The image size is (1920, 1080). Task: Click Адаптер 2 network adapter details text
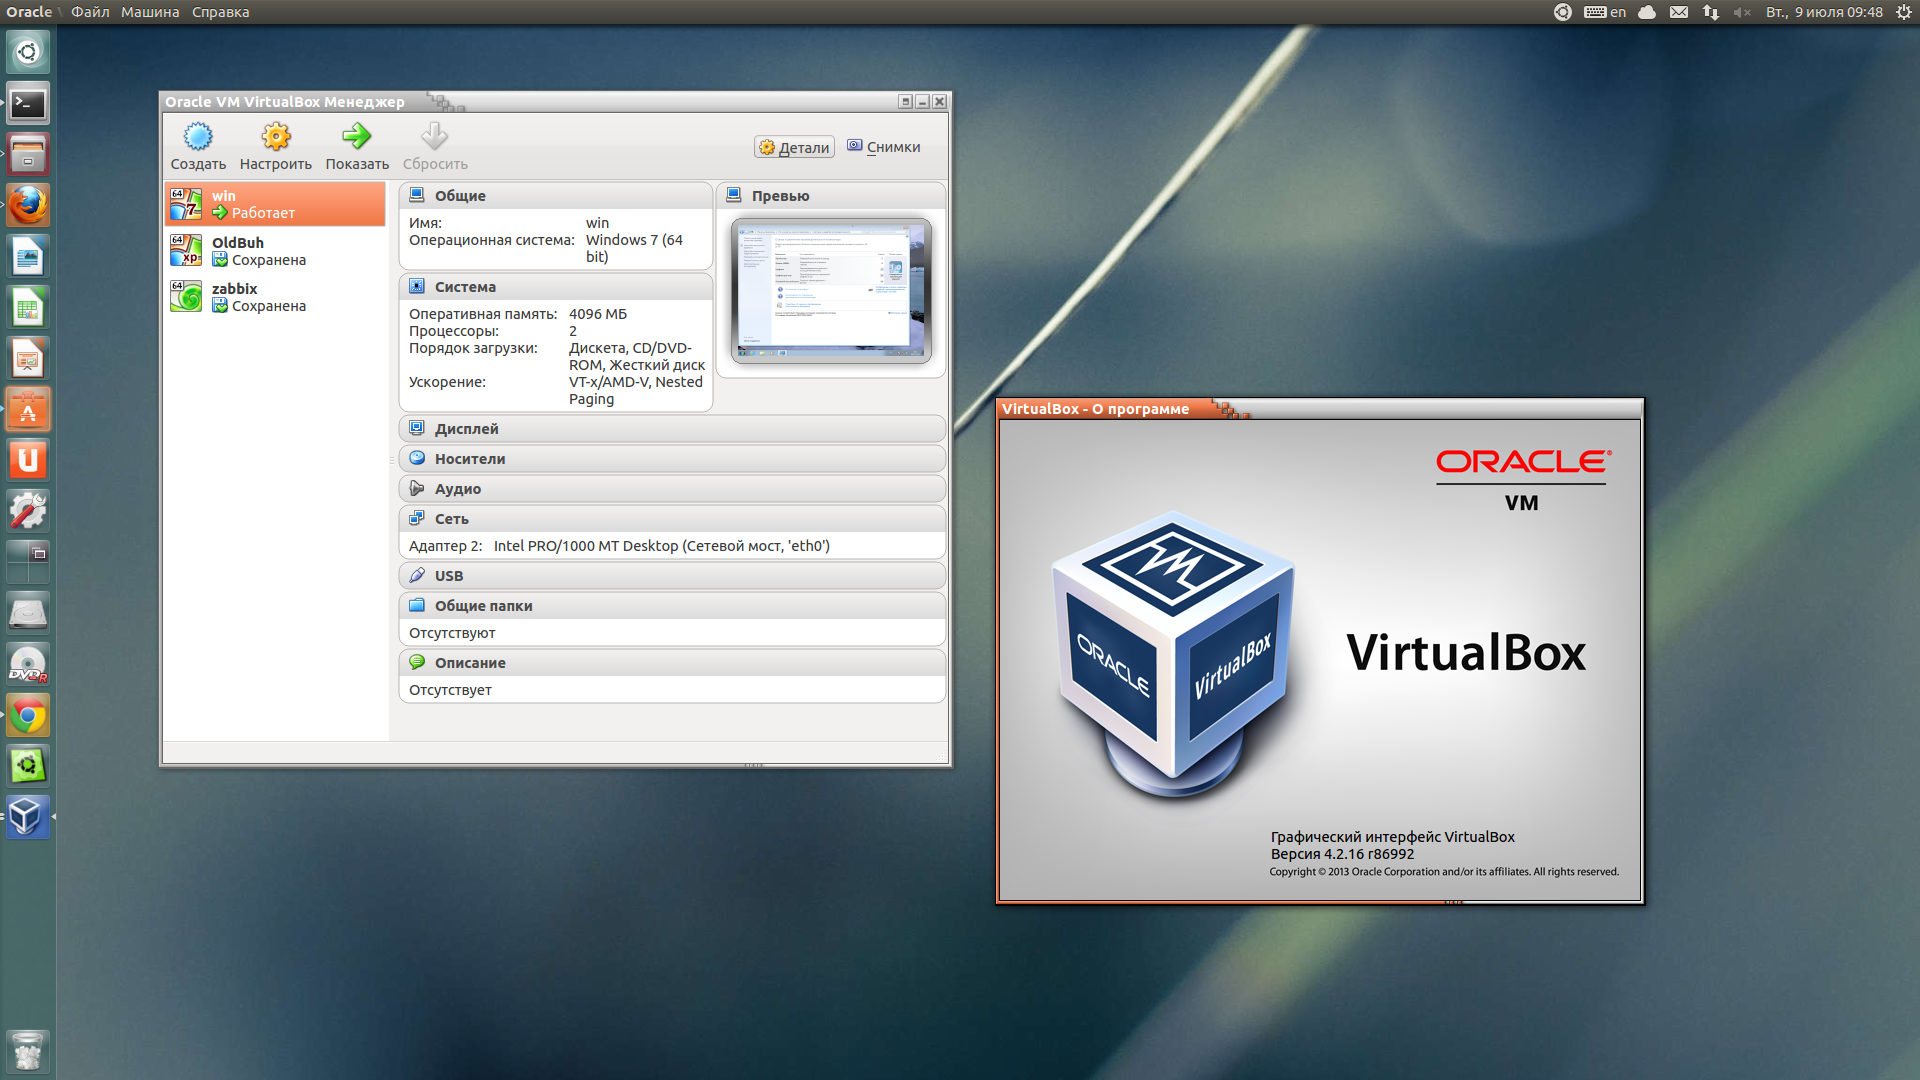pyautogui.click(x=619, y=546)
